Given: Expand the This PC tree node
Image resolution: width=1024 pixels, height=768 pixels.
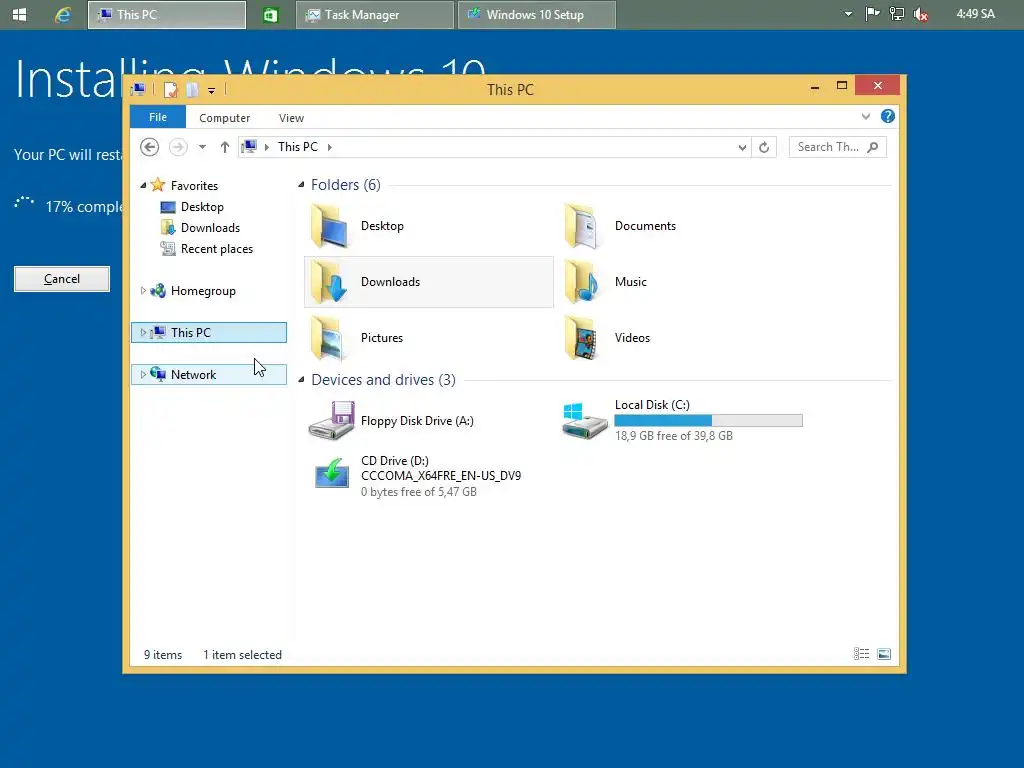Looking at the screenshot, I should click(143, 332).
